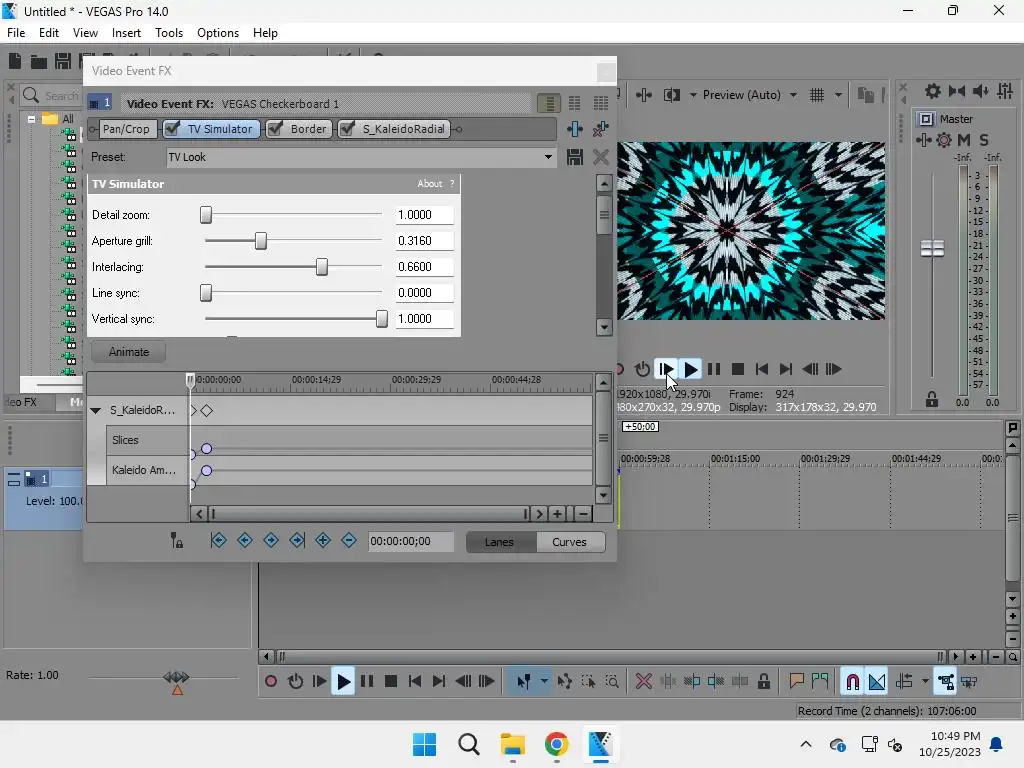
Task: Click the Lock event padlock icon
Action: coord(763,681)
